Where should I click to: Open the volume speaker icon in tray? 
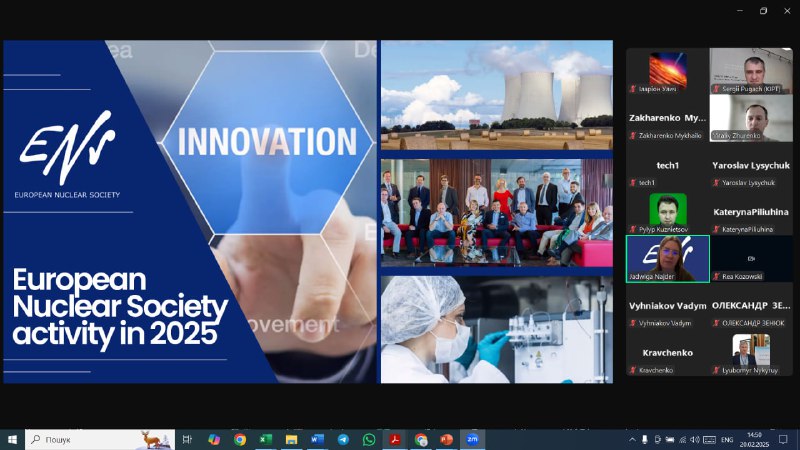695,439
